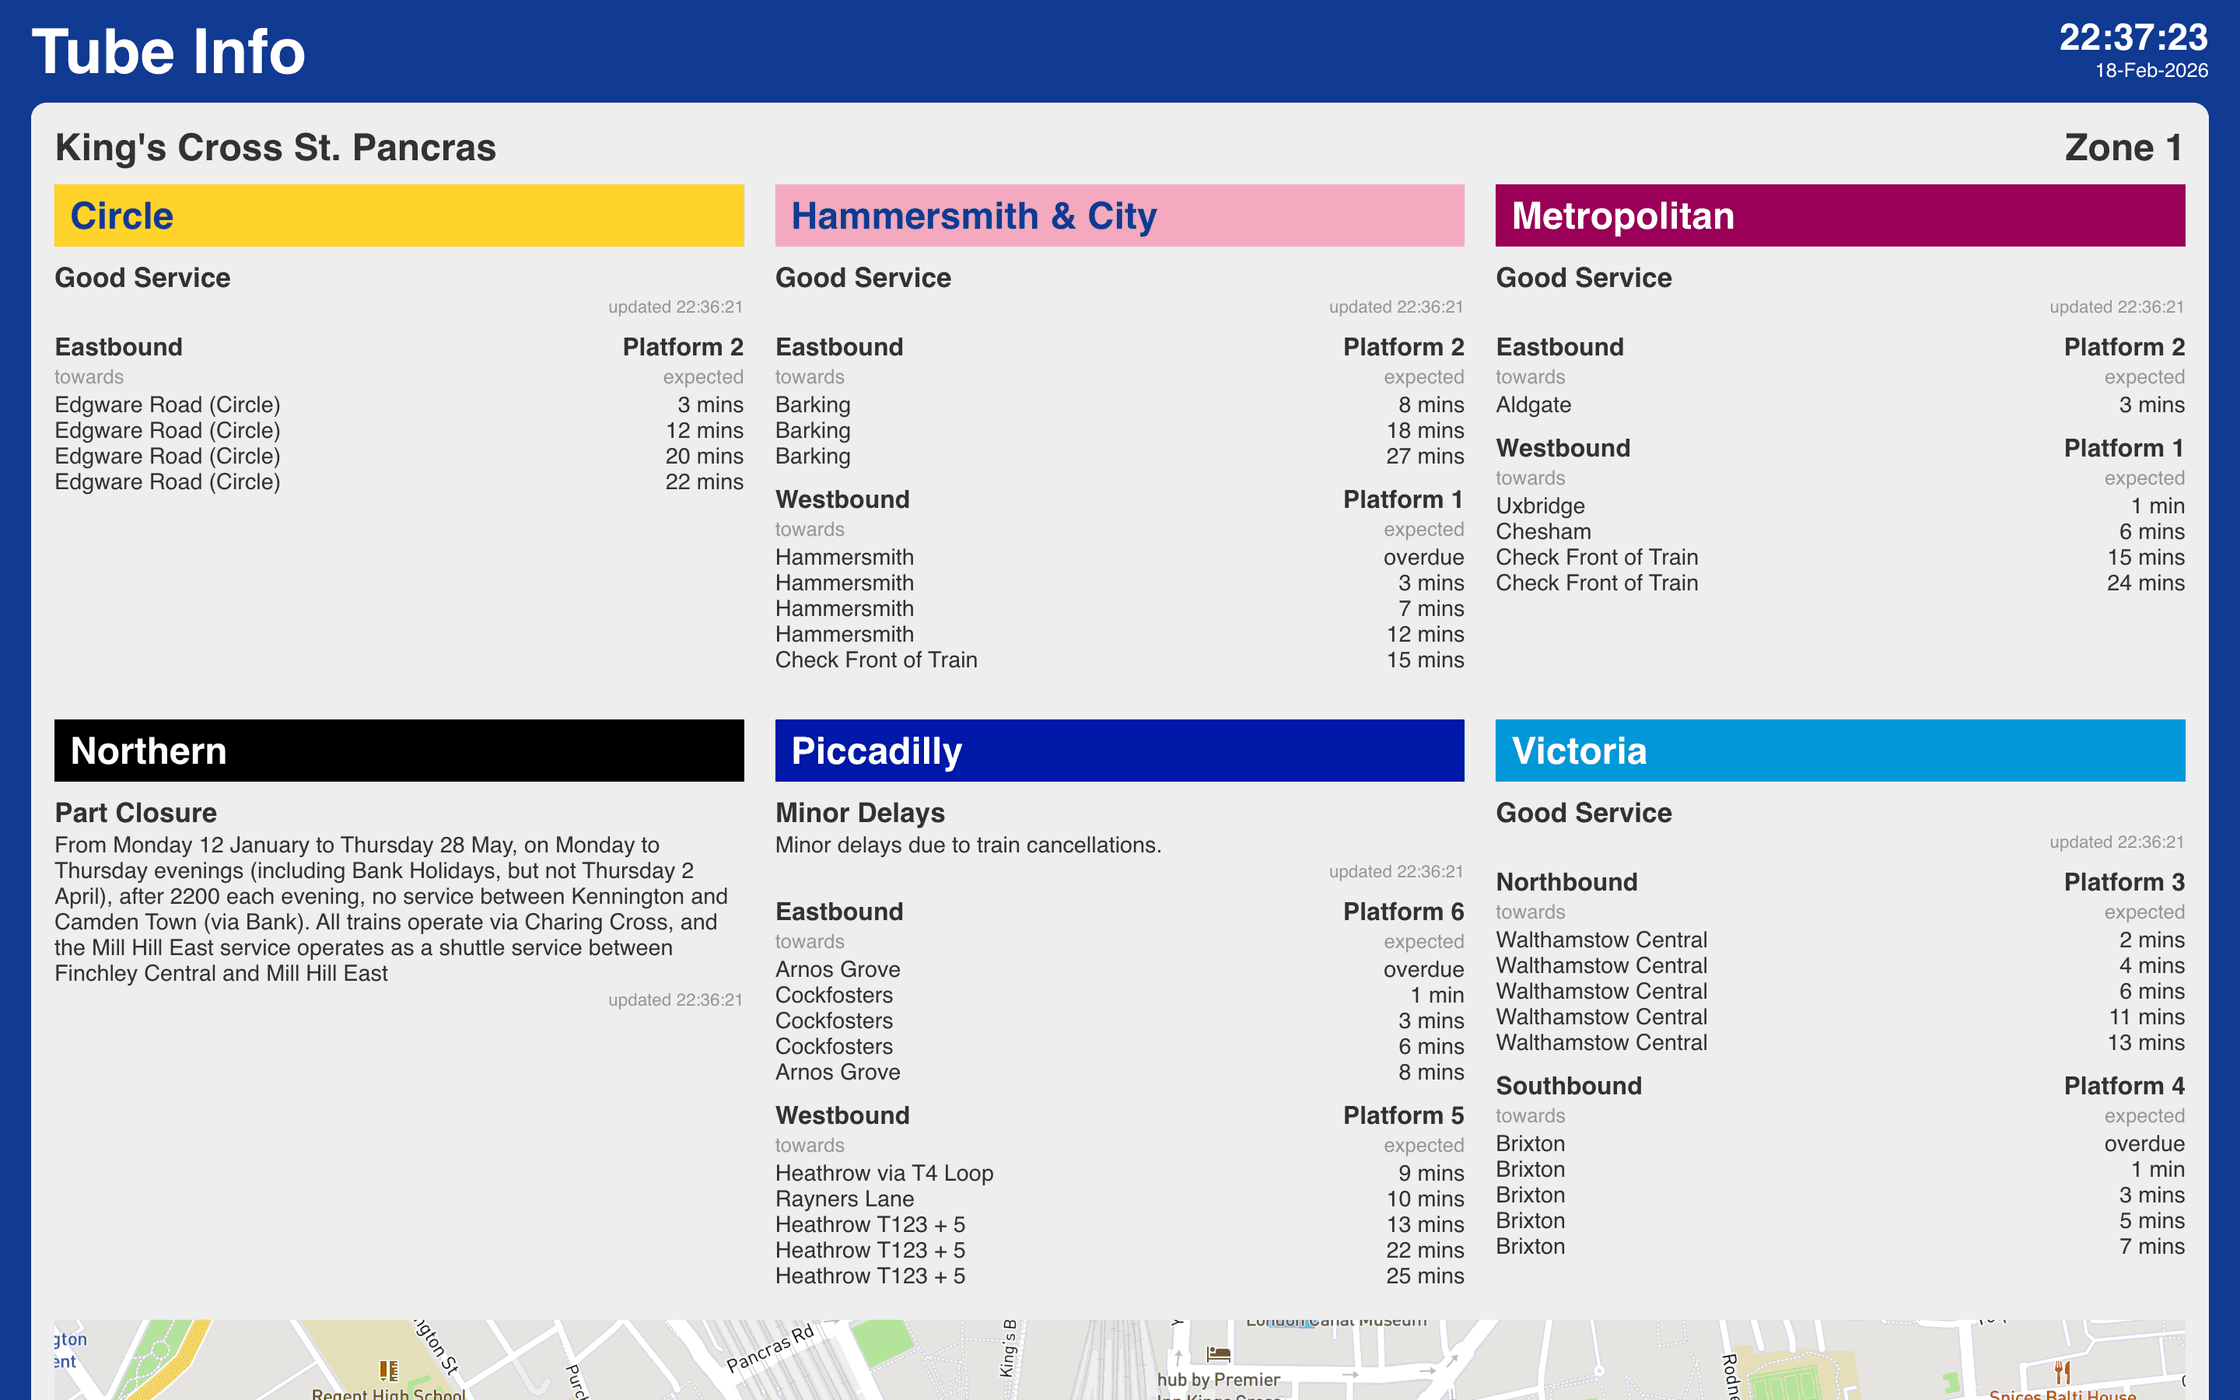Screen dimensions: 2240x1400
Task: Select the Rayners Lane train row
Action: [1119, 1199]
